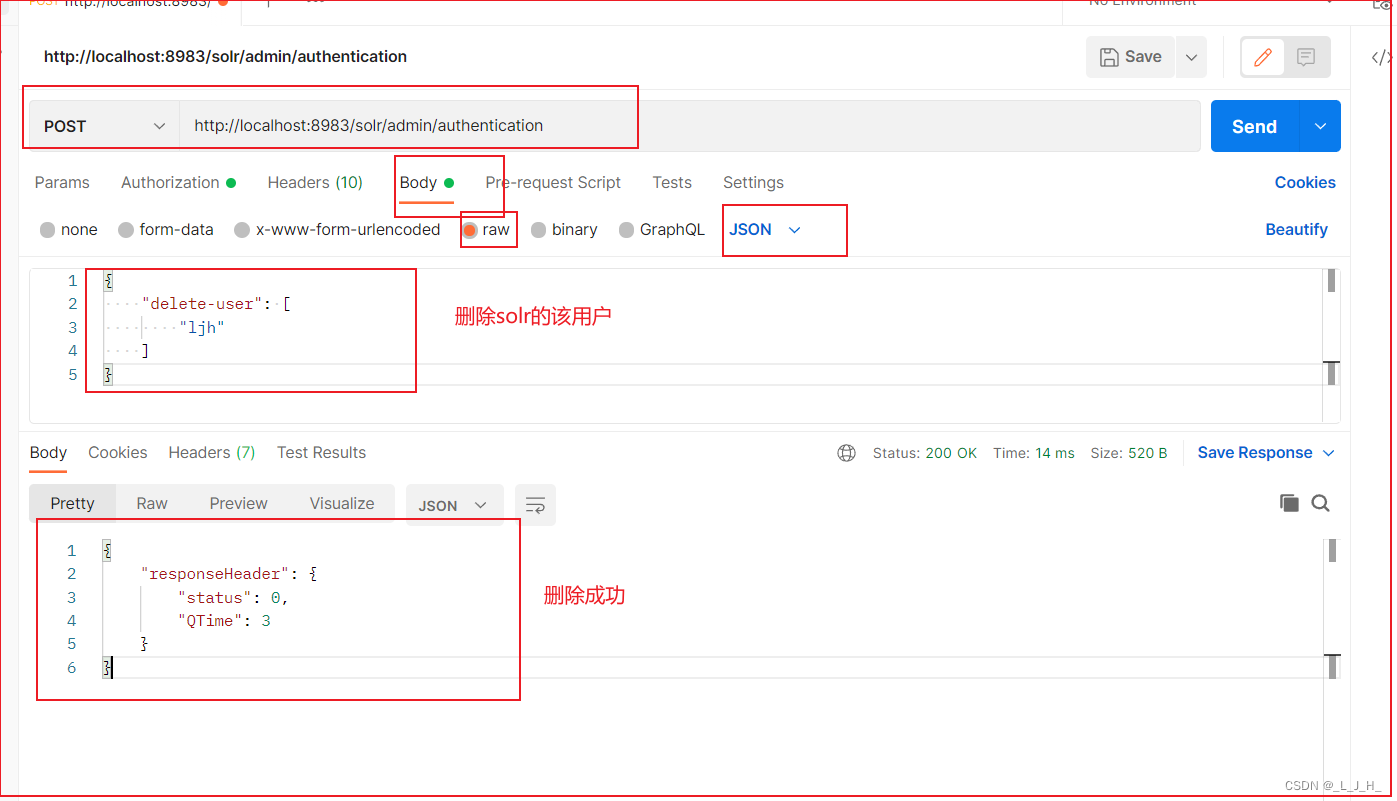Switch response view to Pretty
Screen dimensions: 1397x801
(x=73, y=503)
